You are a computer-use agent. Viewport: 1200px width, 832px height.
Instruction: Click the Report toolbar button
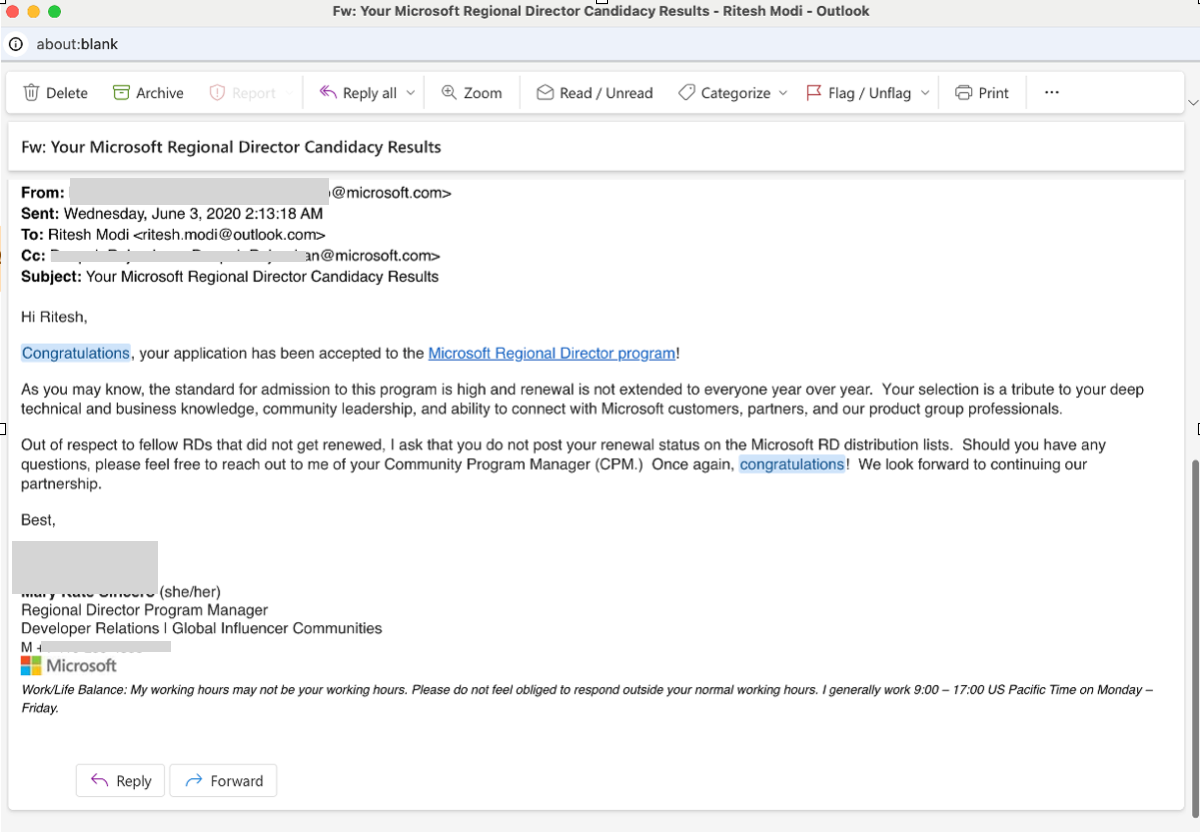pos(243,93)
